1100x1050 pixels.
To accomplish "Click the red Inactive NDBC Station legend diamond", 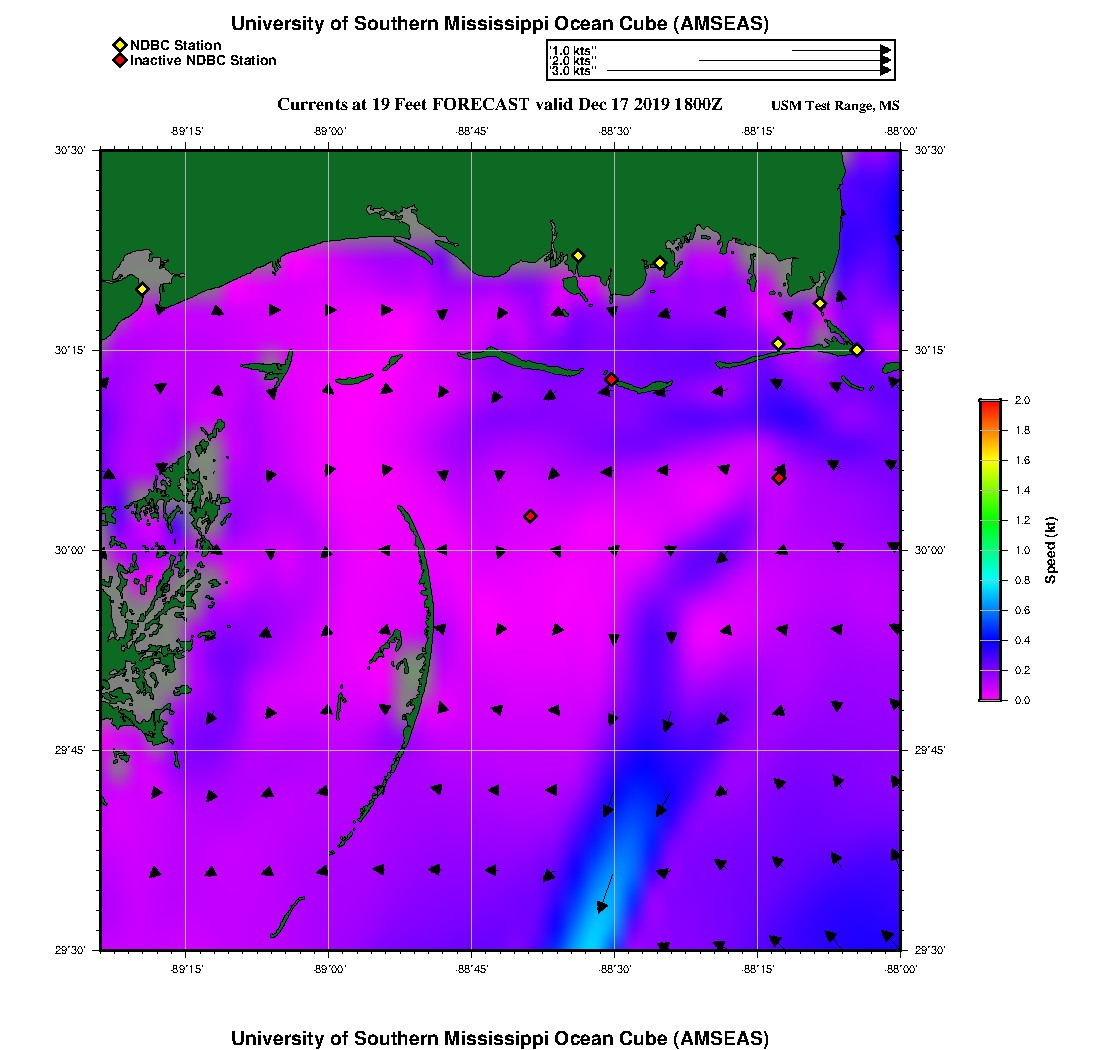I will [119, 61].
